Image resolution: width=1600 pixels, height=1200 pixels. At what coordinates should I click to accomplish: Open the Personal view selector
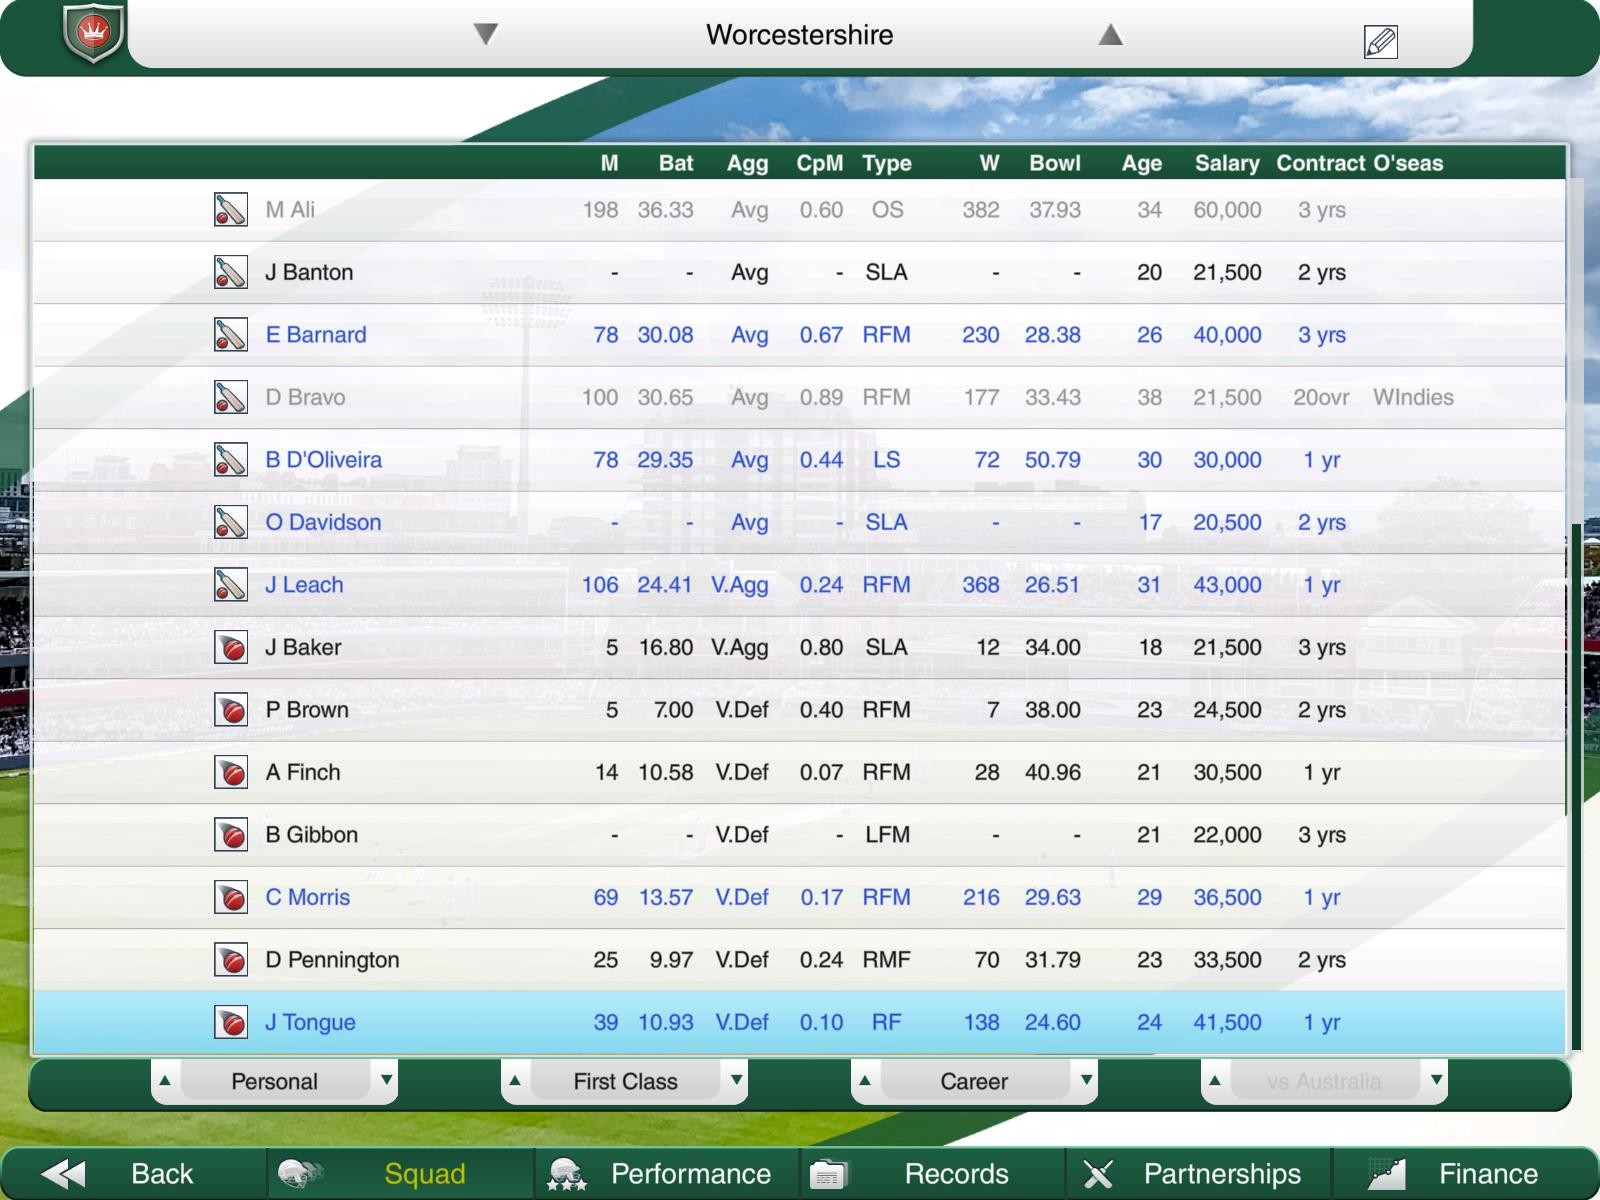pyautogui.click(x=275, y=1081)
